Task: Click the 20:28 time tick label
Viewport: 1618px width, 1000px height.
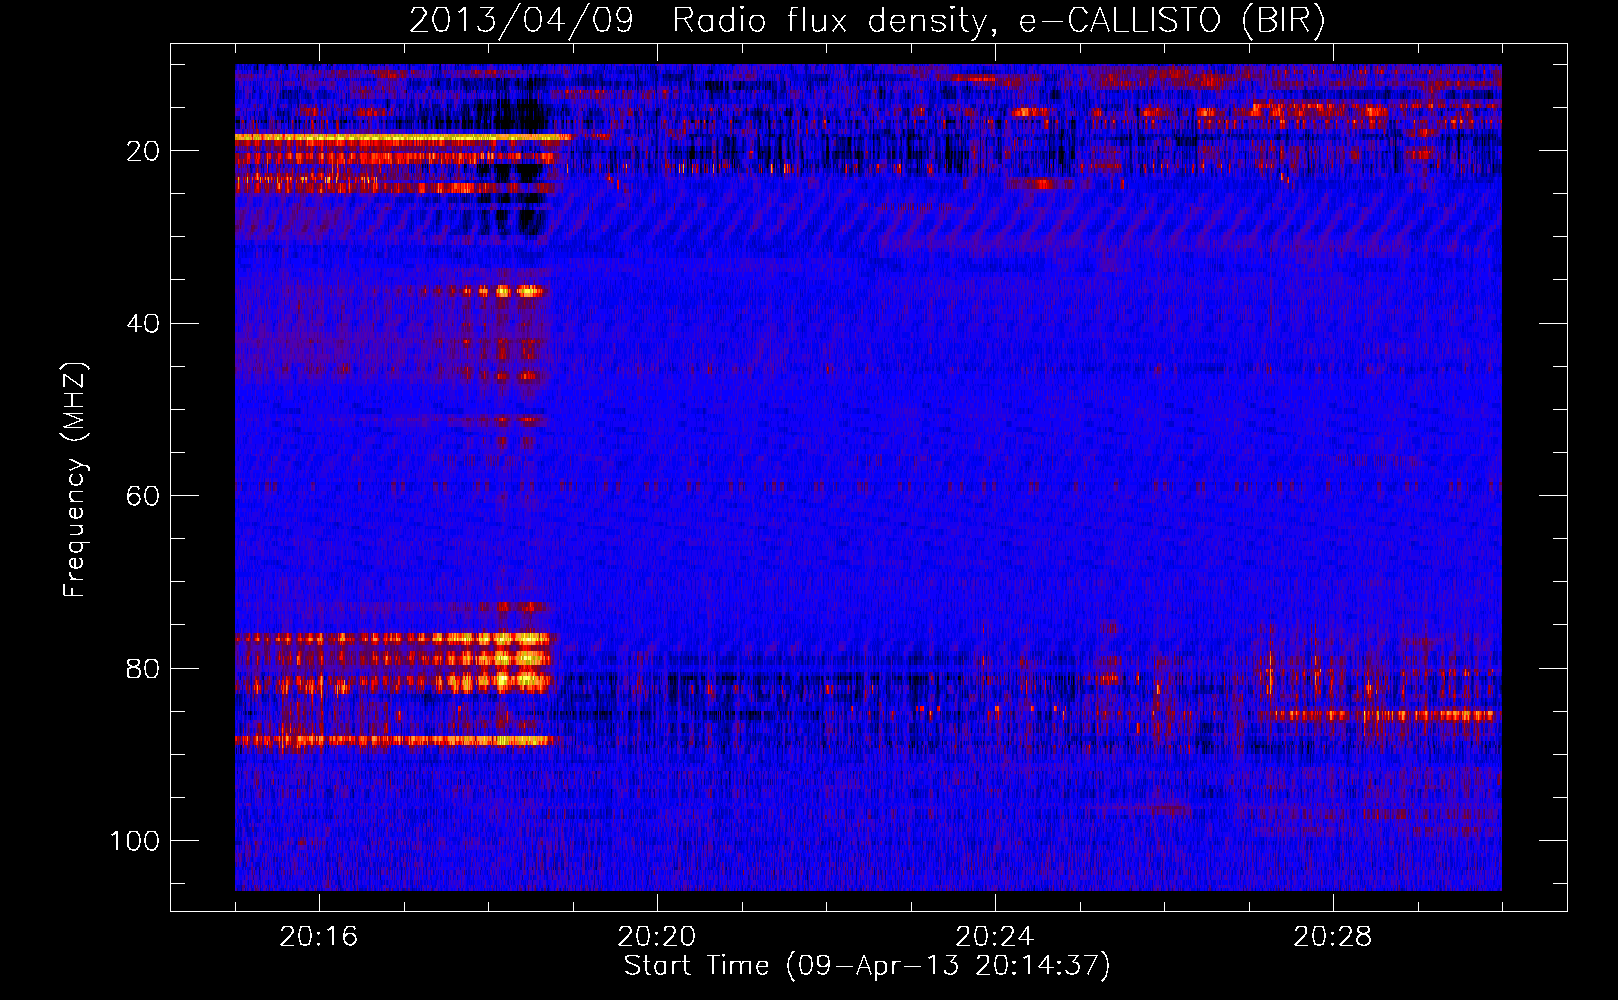Action: click(x=1333, y=937)
